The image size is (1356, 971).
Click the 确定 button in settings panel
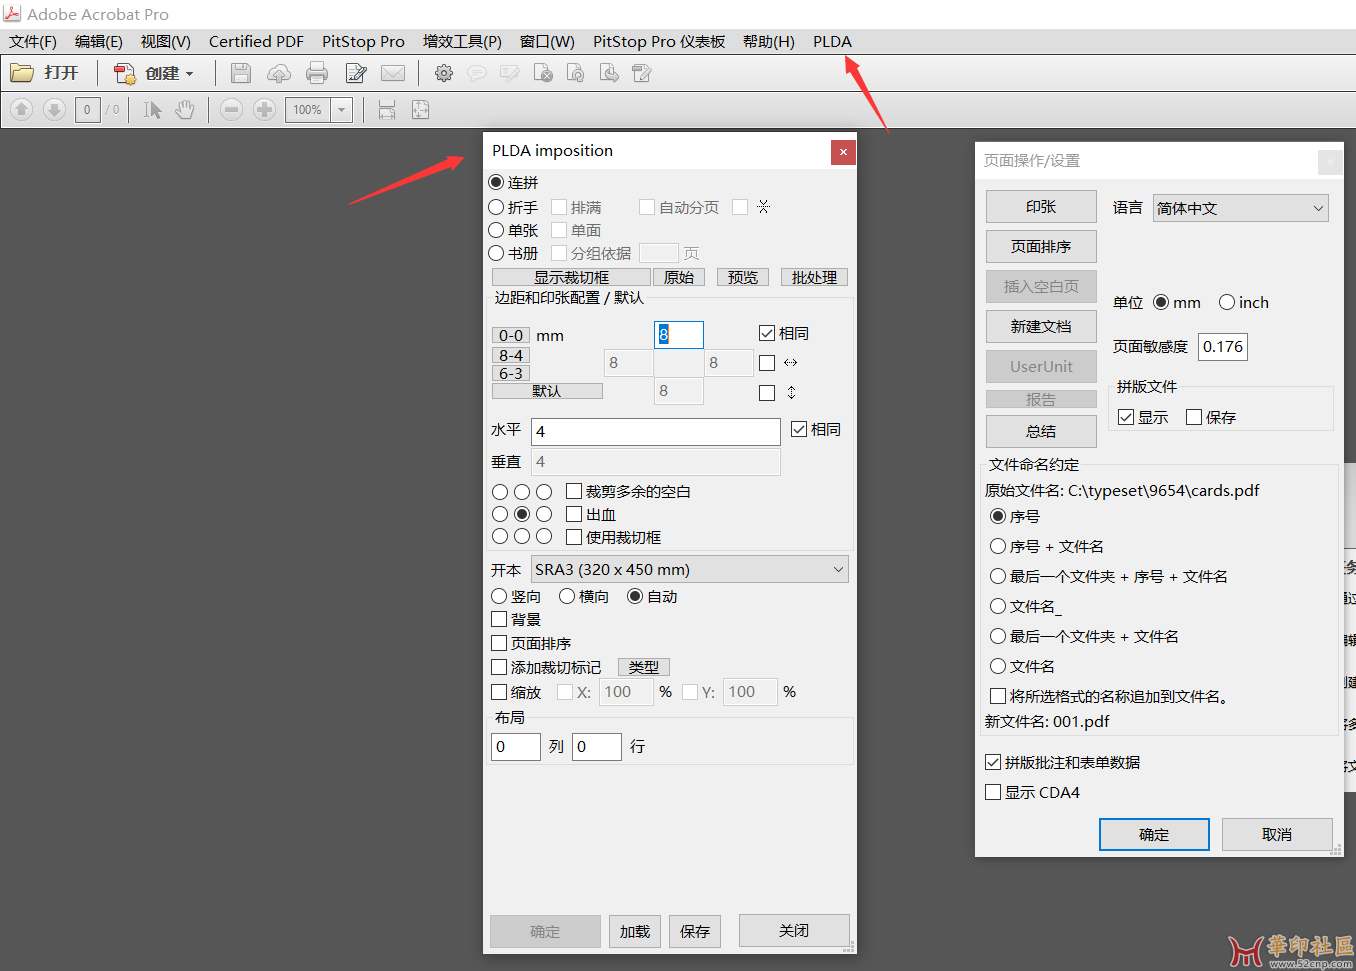(1154, 834)
